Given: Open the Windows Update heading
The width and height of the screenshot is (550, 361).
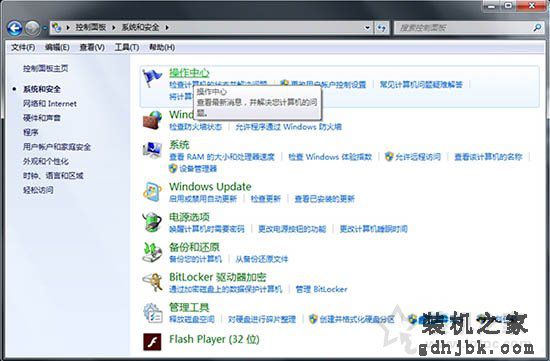Looking at the screenshot, I should point(210,187).
